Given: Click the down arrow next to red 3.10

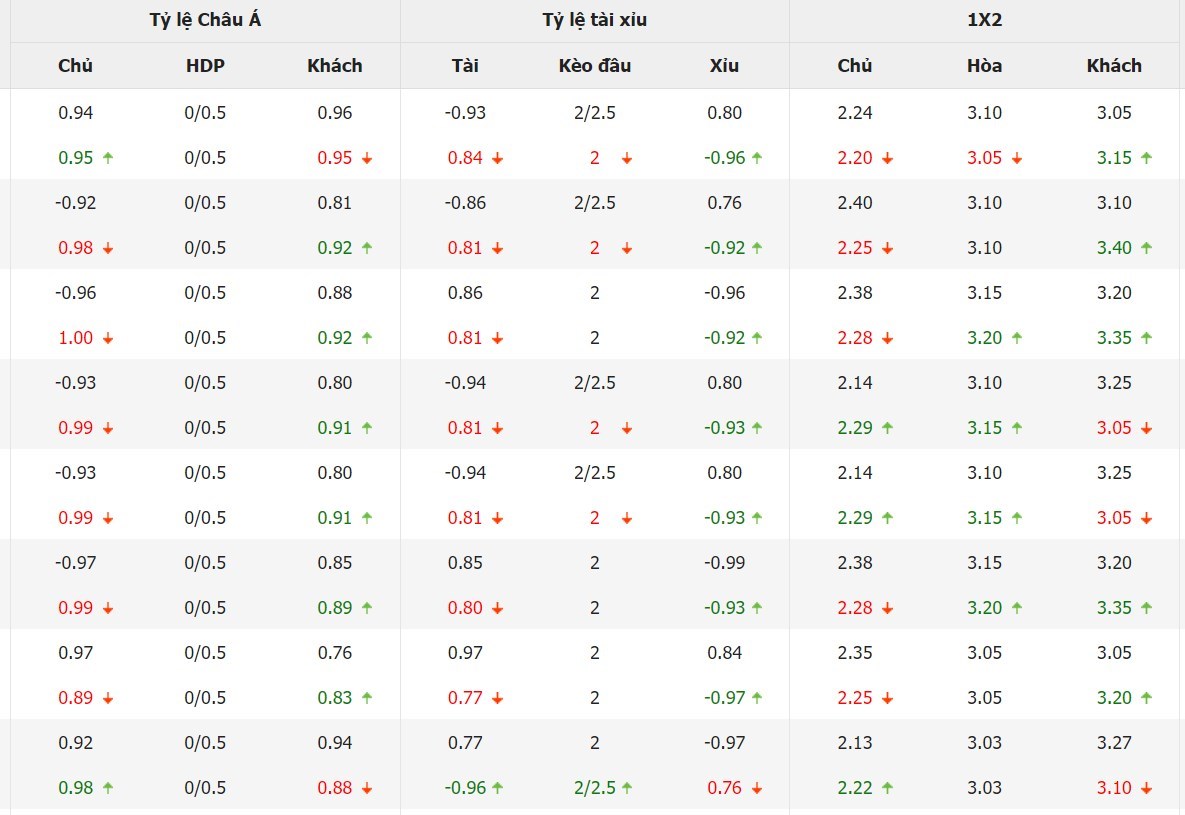Looking at the screenshot, I should tap(1146, 788).
